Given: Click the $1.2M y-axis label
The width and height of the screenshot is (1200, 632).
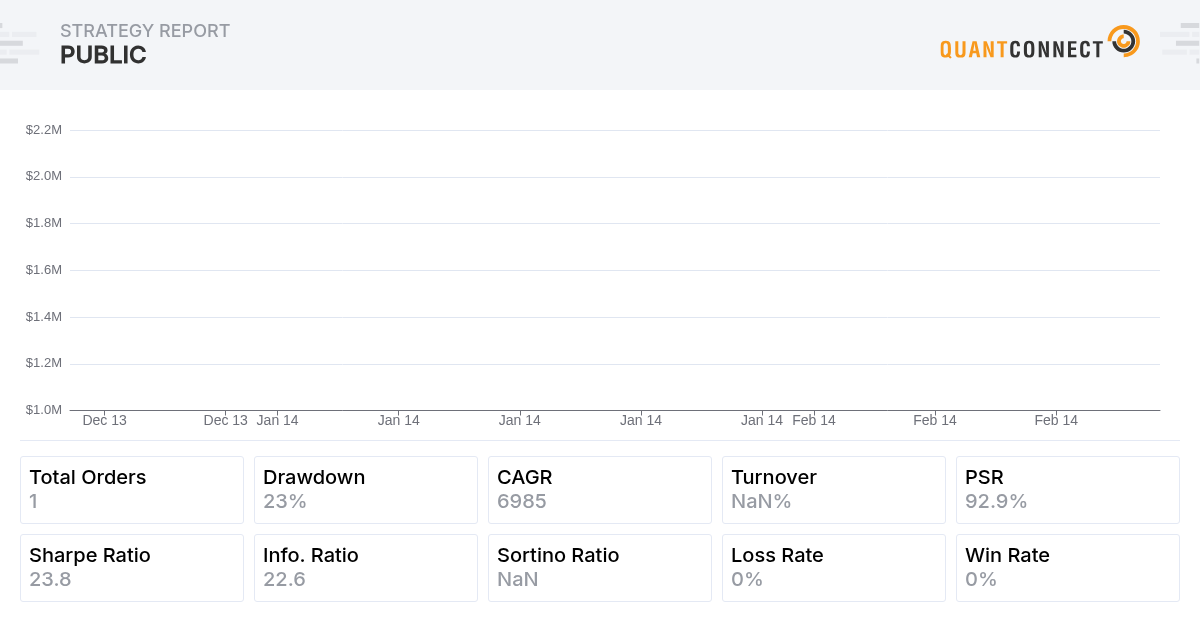Looking at the screenshot, I should pyautogui.click(x=44, y=363).
